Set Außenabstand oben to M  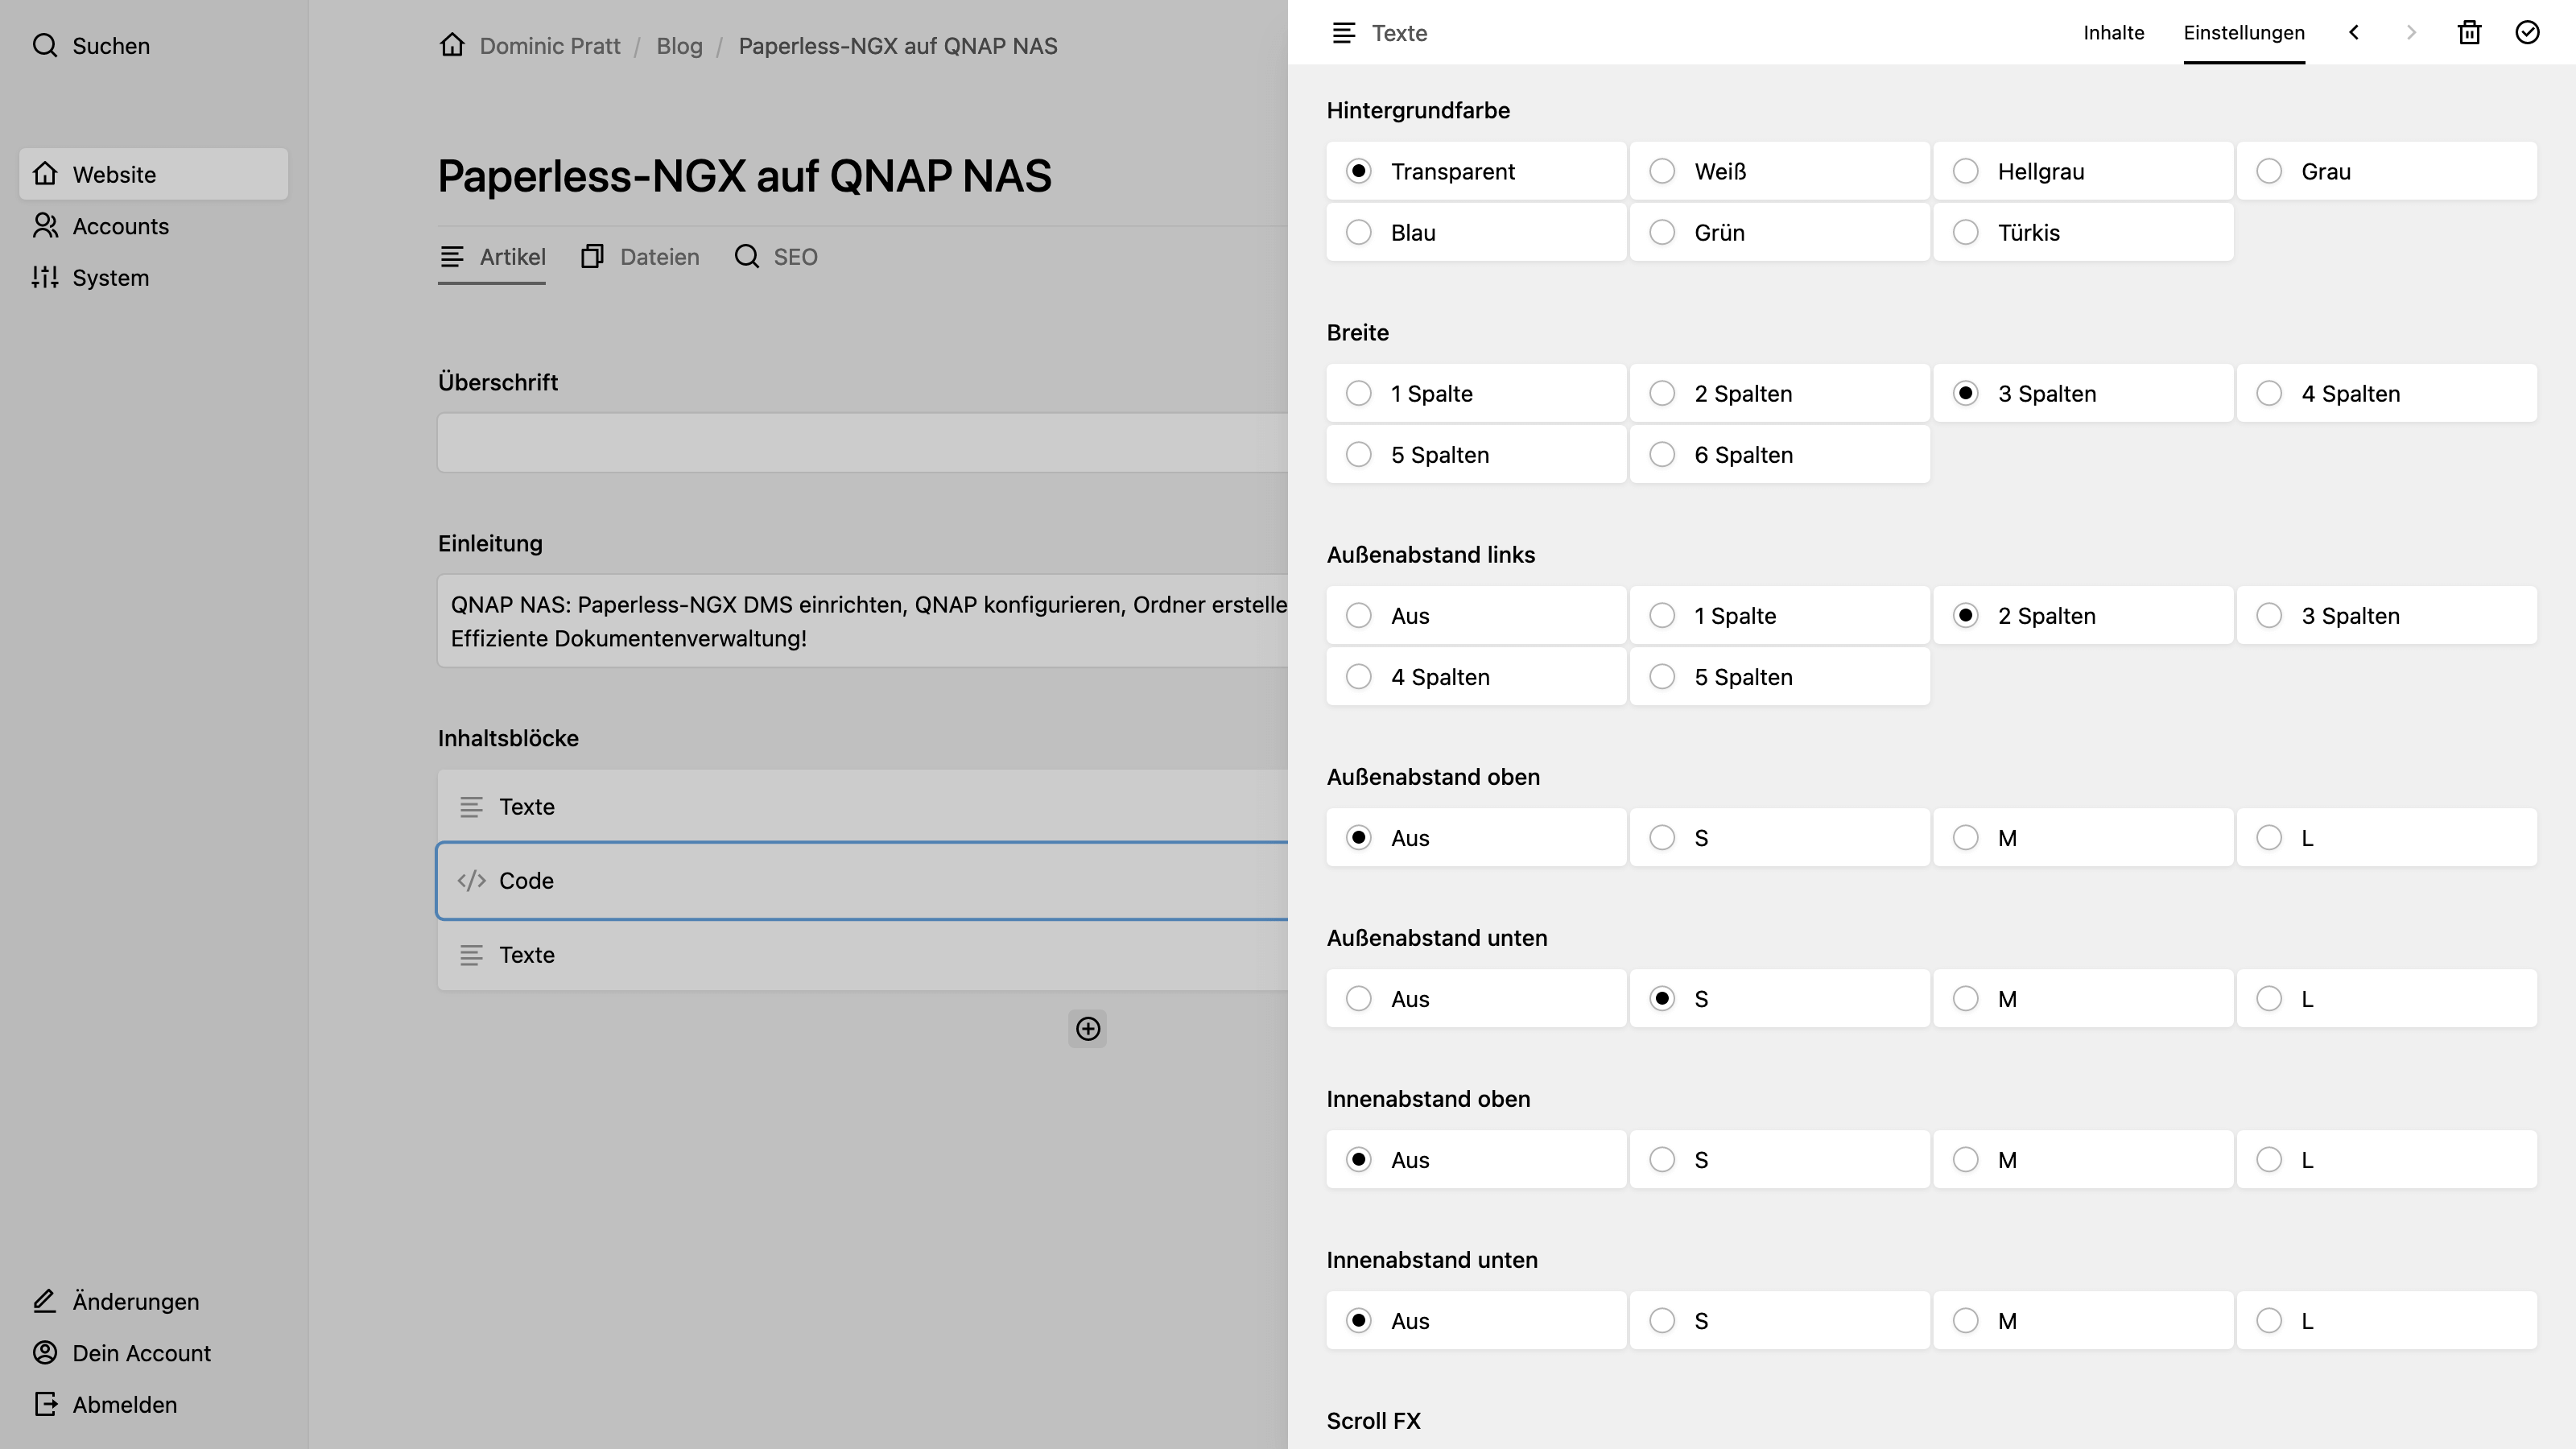[2082, 838]
